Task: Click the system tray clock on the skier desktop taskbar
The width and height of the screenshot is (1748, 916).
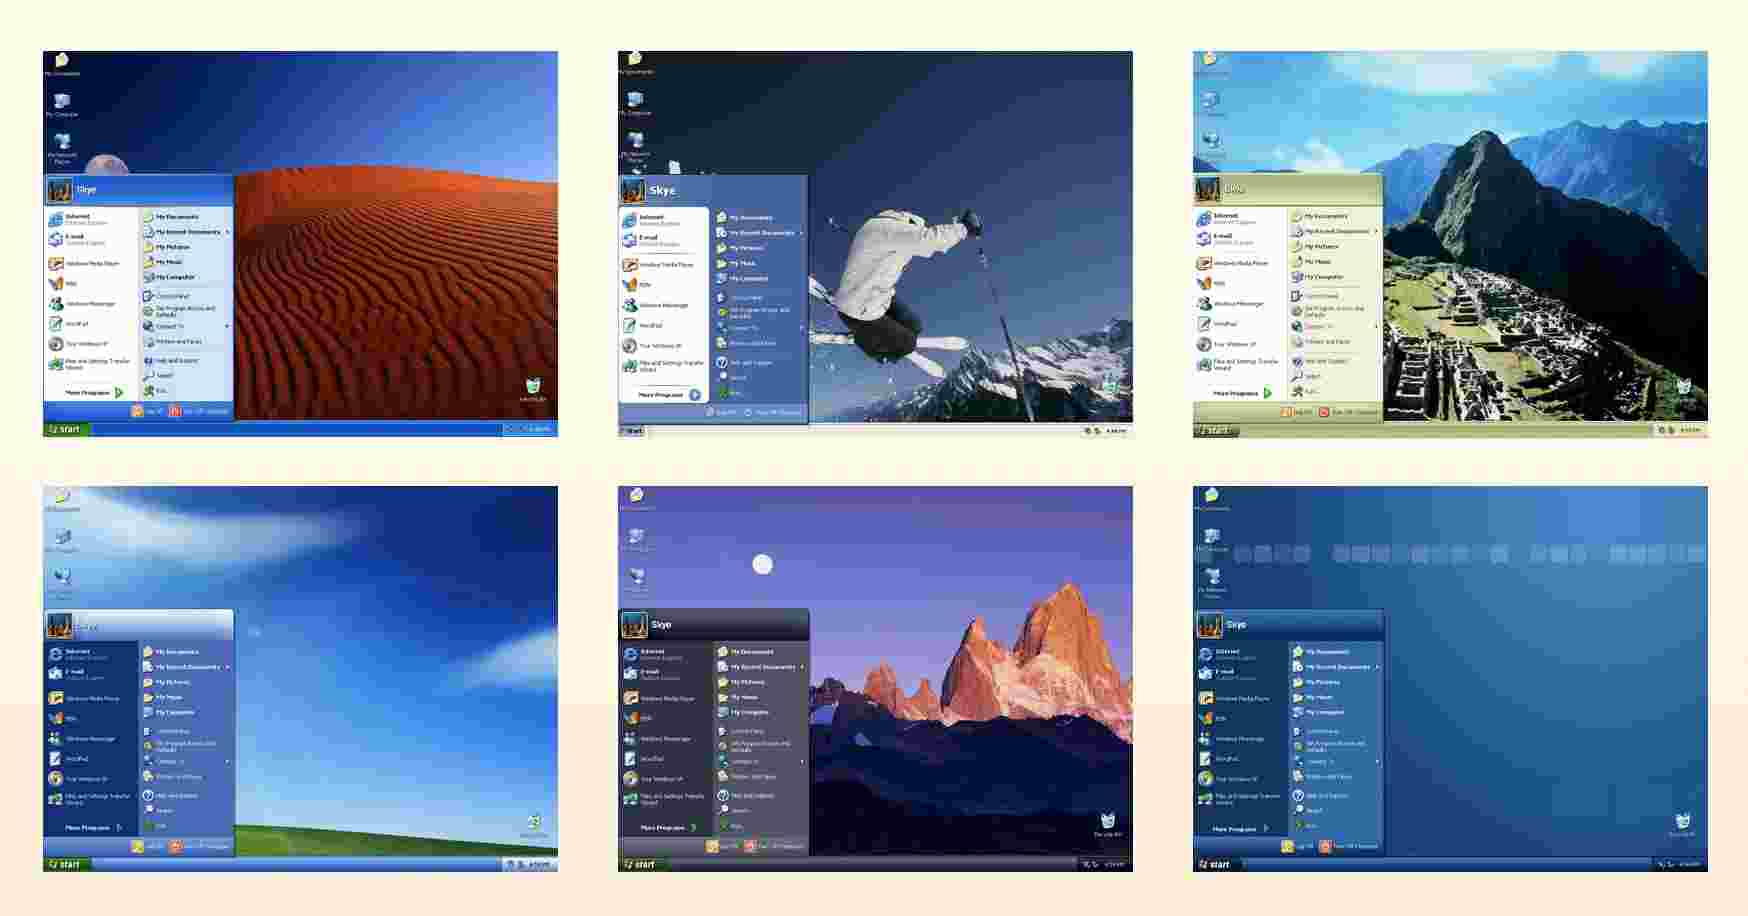Action: coord(1116,431)
